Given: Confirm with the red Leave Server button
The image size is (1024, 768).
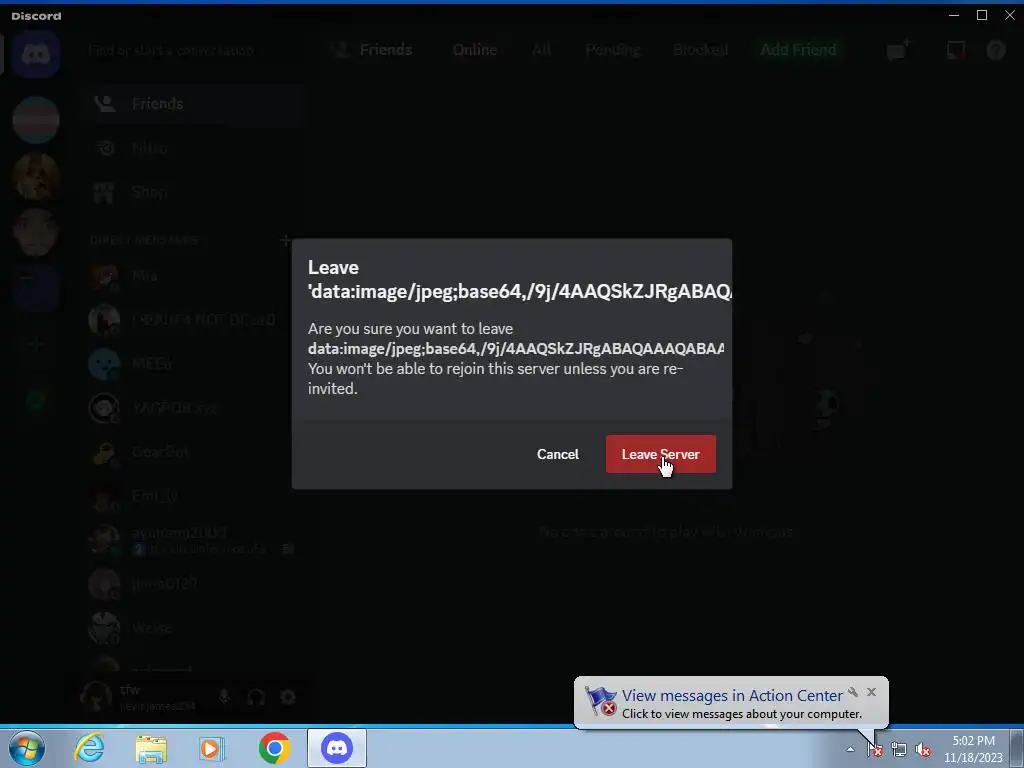Looking at the screenshot, I should [x=660, y=454].
